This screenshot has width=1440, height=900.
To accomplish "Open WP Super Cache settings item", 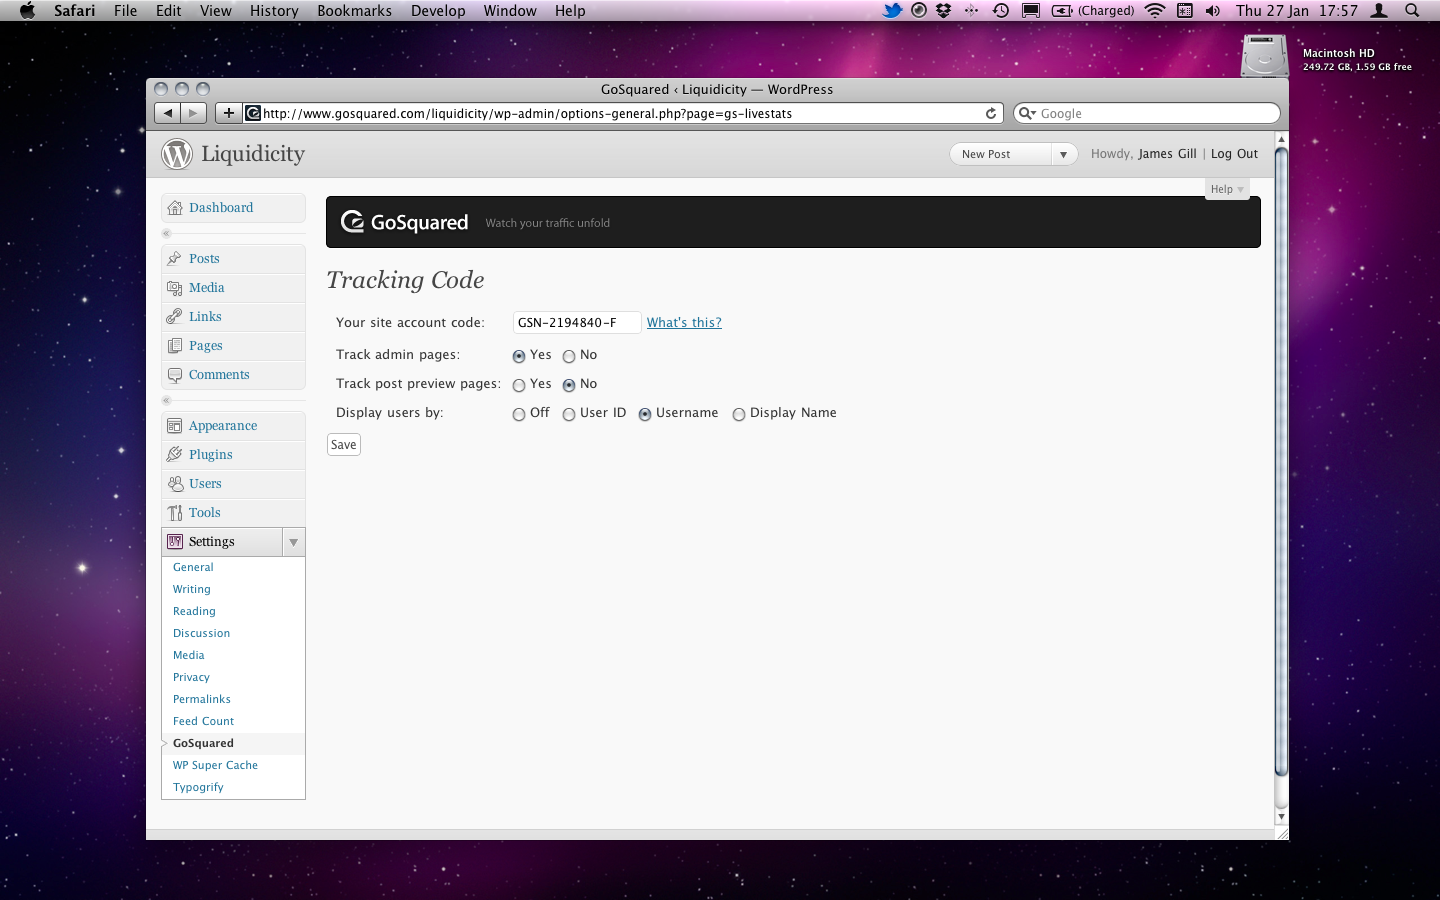I will pyautogui.click(x=215, y=765).
